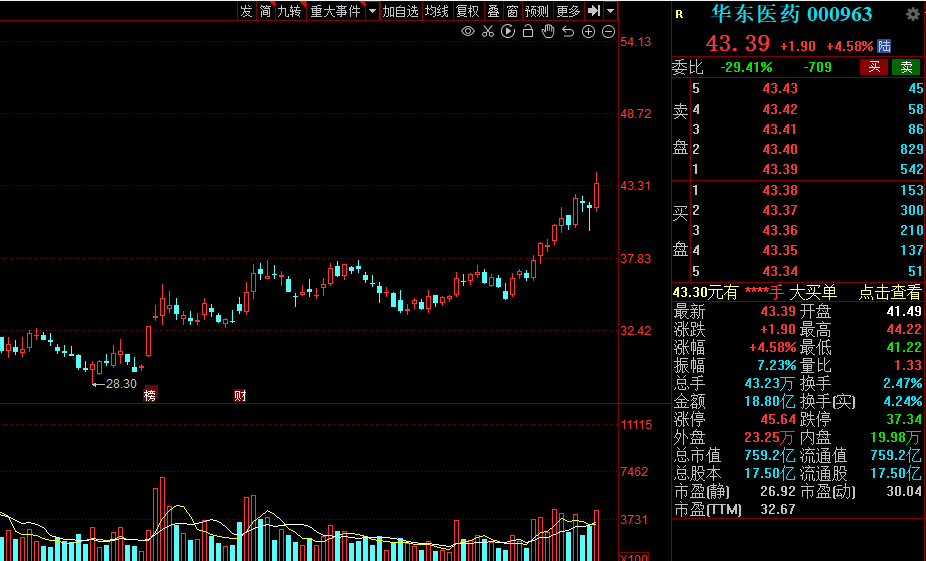Click the undo arrow icon

(x=568, y=32)
